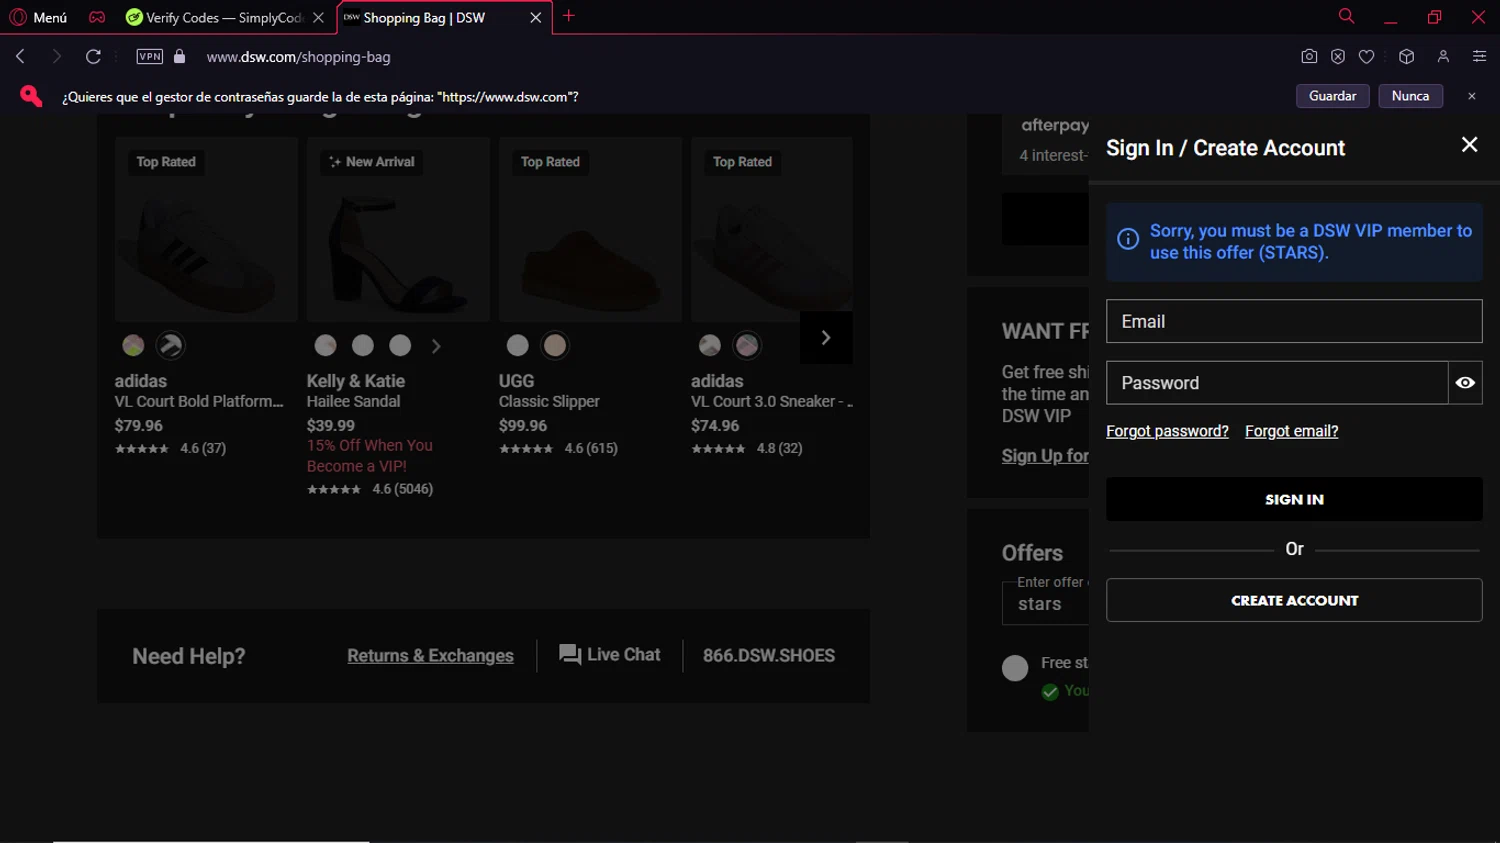Select the Free offer radio button
The height and width of the screenshot is (843, 1500).
1015,668
